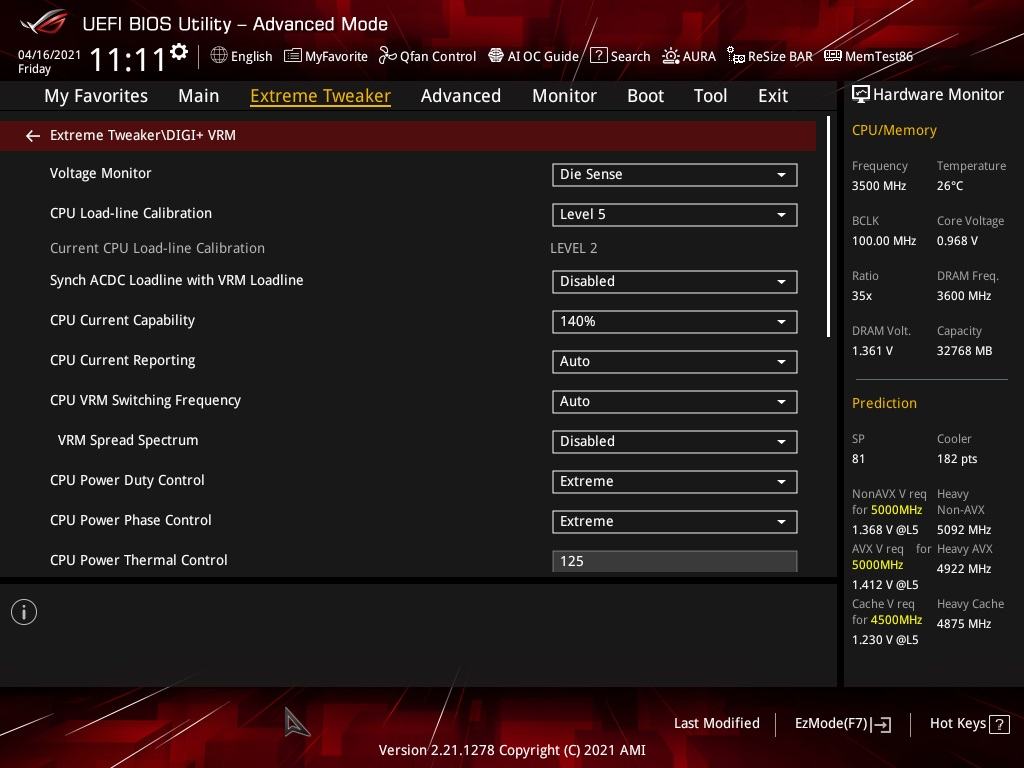Screen dimensions: 1024x768
Task: Click Current CPU Load-line Calibration label
Action: click(157, 248)
